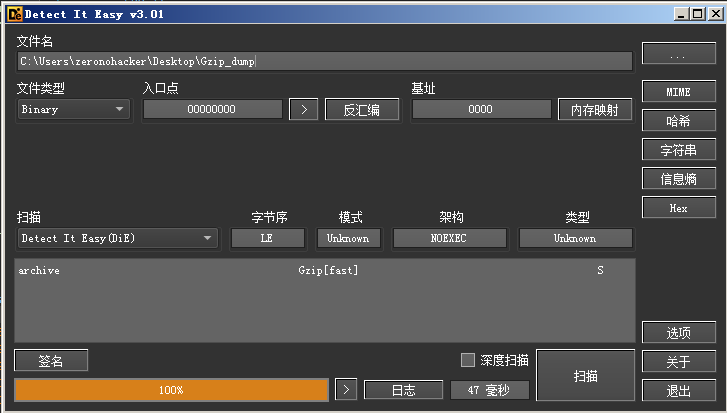
Task: Click the 选项 options button
Action: coord(679,332)
